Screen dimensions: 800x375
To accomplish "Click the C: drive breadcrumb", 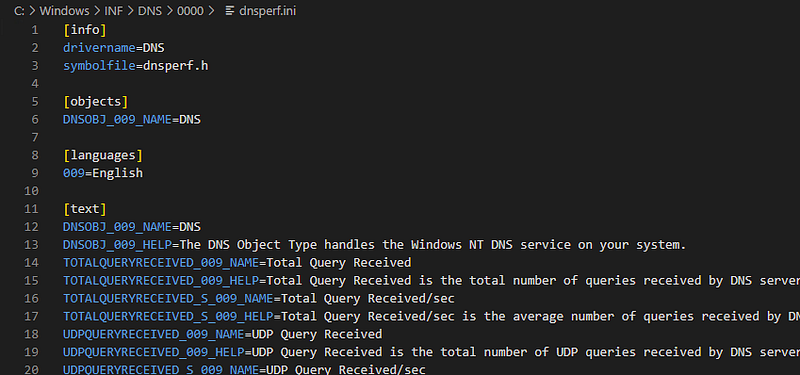I will (19, 11).
